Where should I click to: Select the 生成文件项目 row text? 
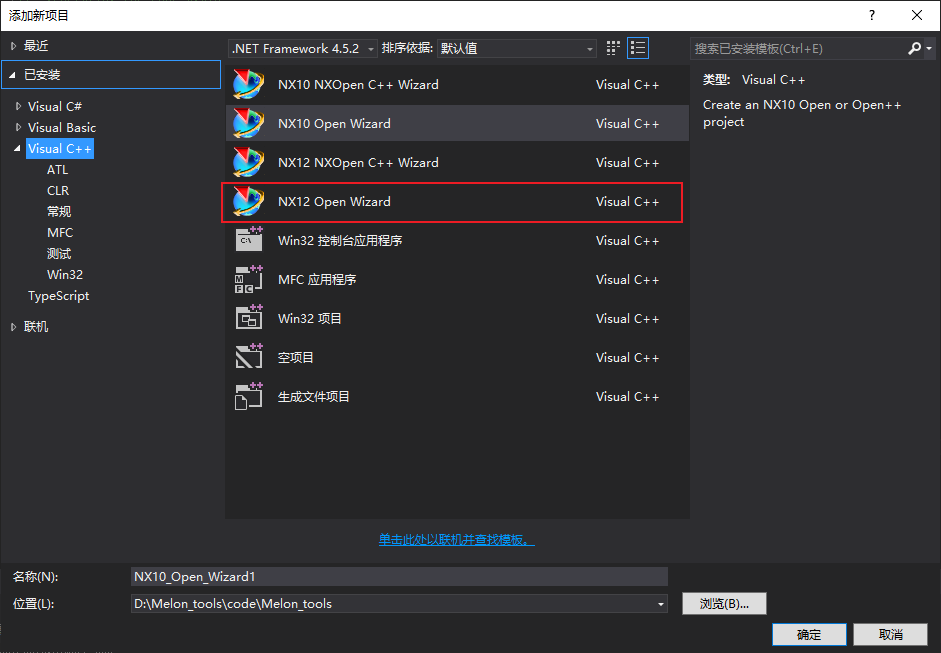click(313, 397)
